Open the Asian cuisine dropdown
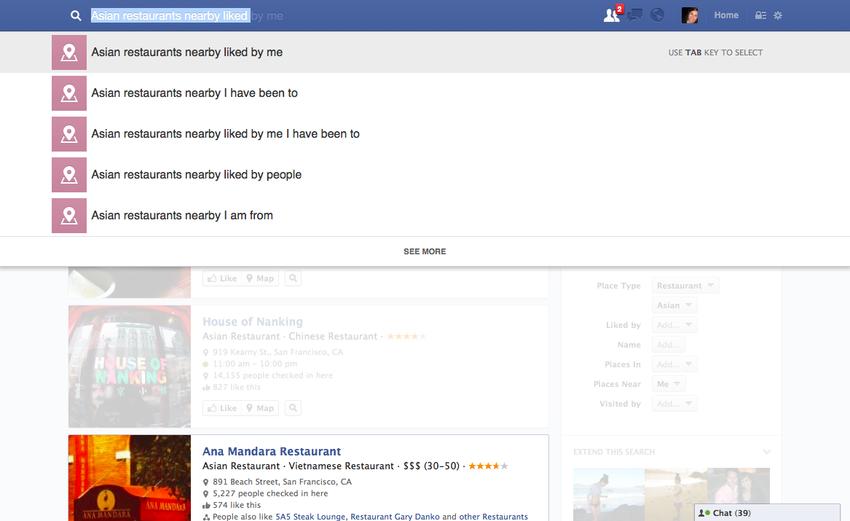 click(x=674, y=305)
